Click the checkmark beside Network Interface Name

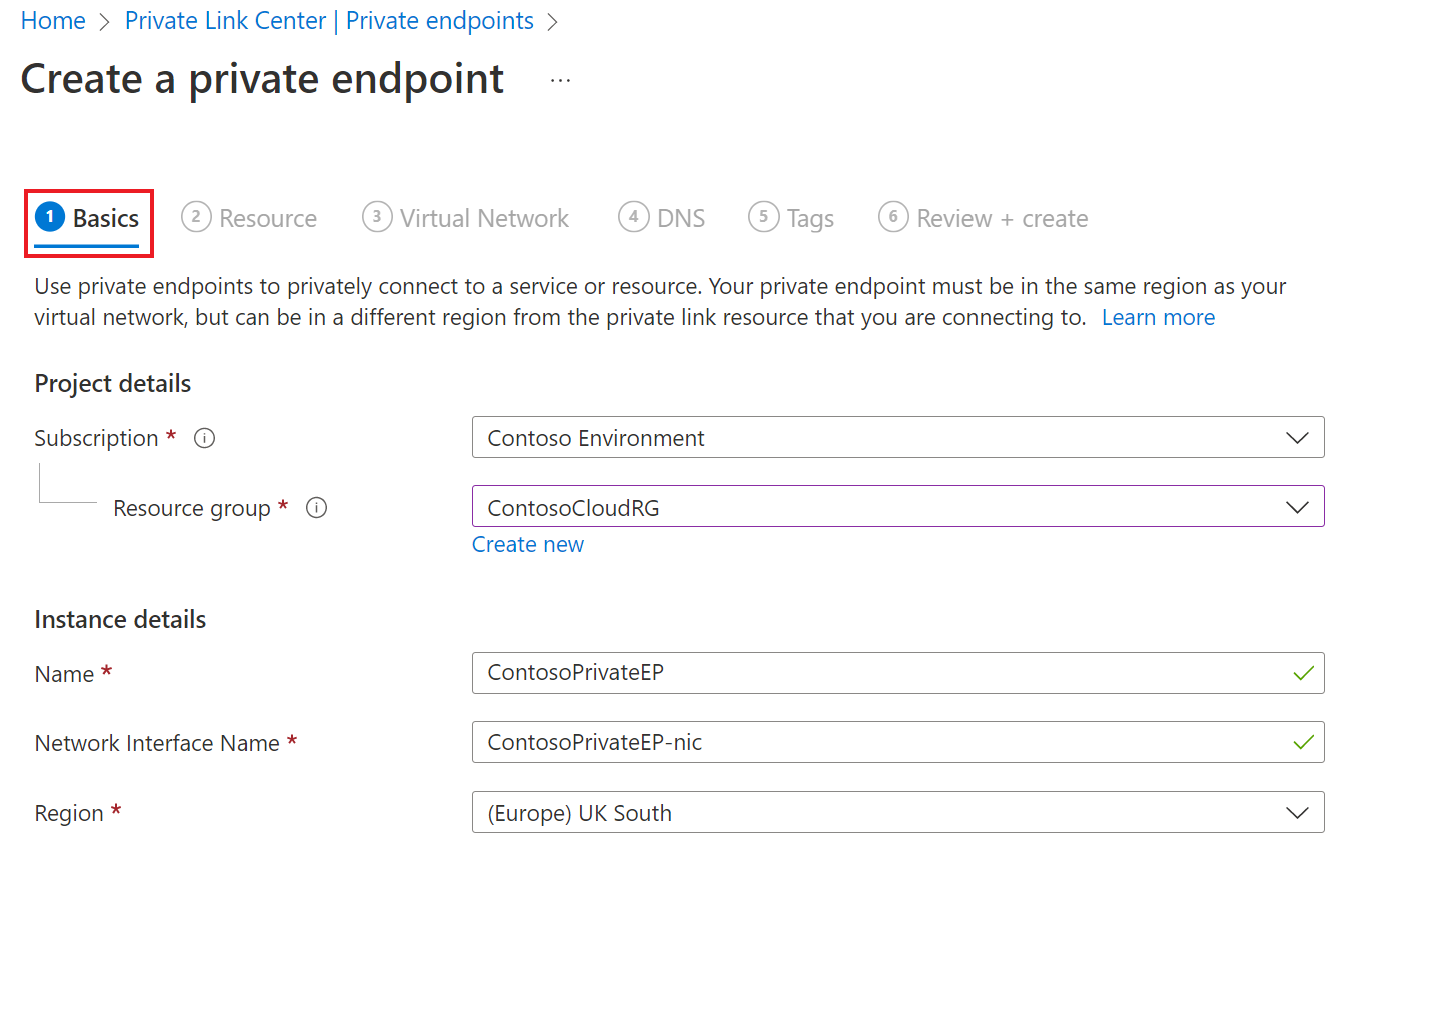coord(1303,742)
